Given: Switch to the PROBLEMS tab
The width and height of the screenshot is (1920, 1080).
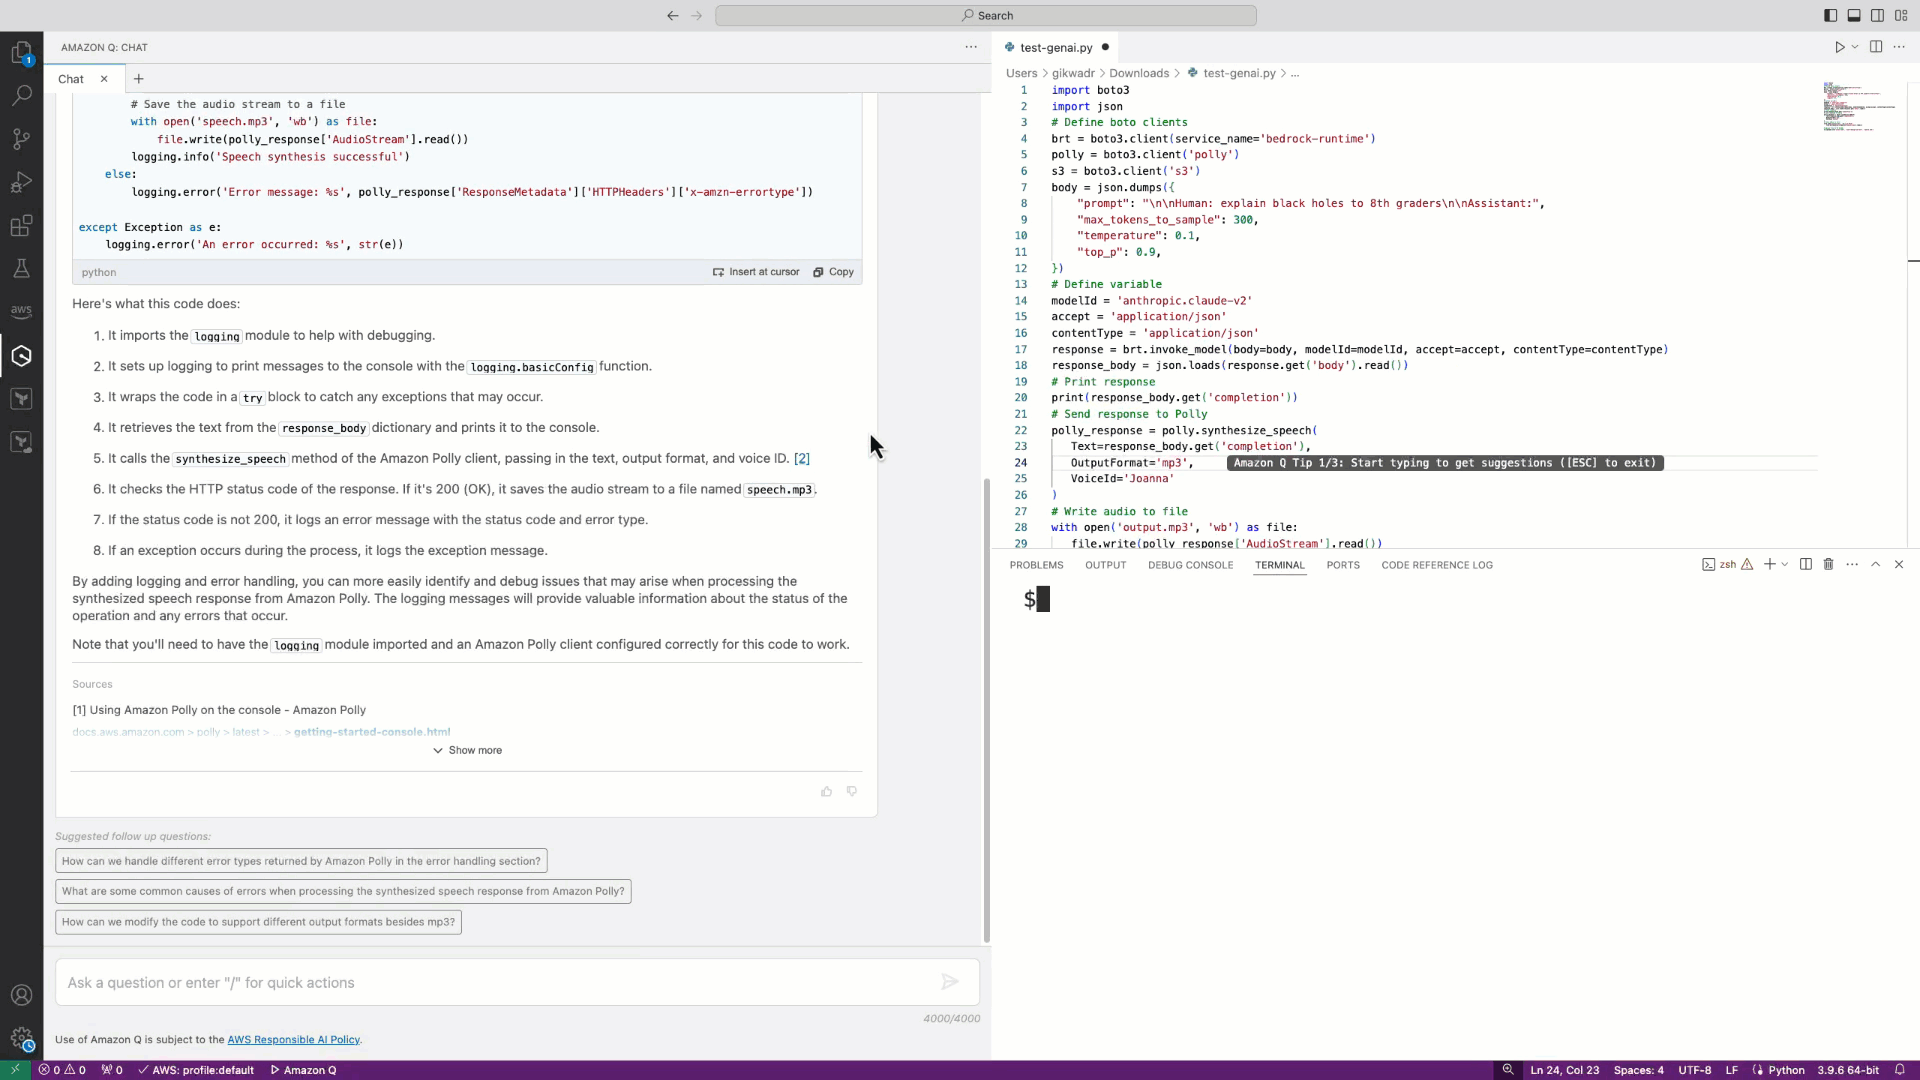Looking at the screenshot, I should [1036, 564].
